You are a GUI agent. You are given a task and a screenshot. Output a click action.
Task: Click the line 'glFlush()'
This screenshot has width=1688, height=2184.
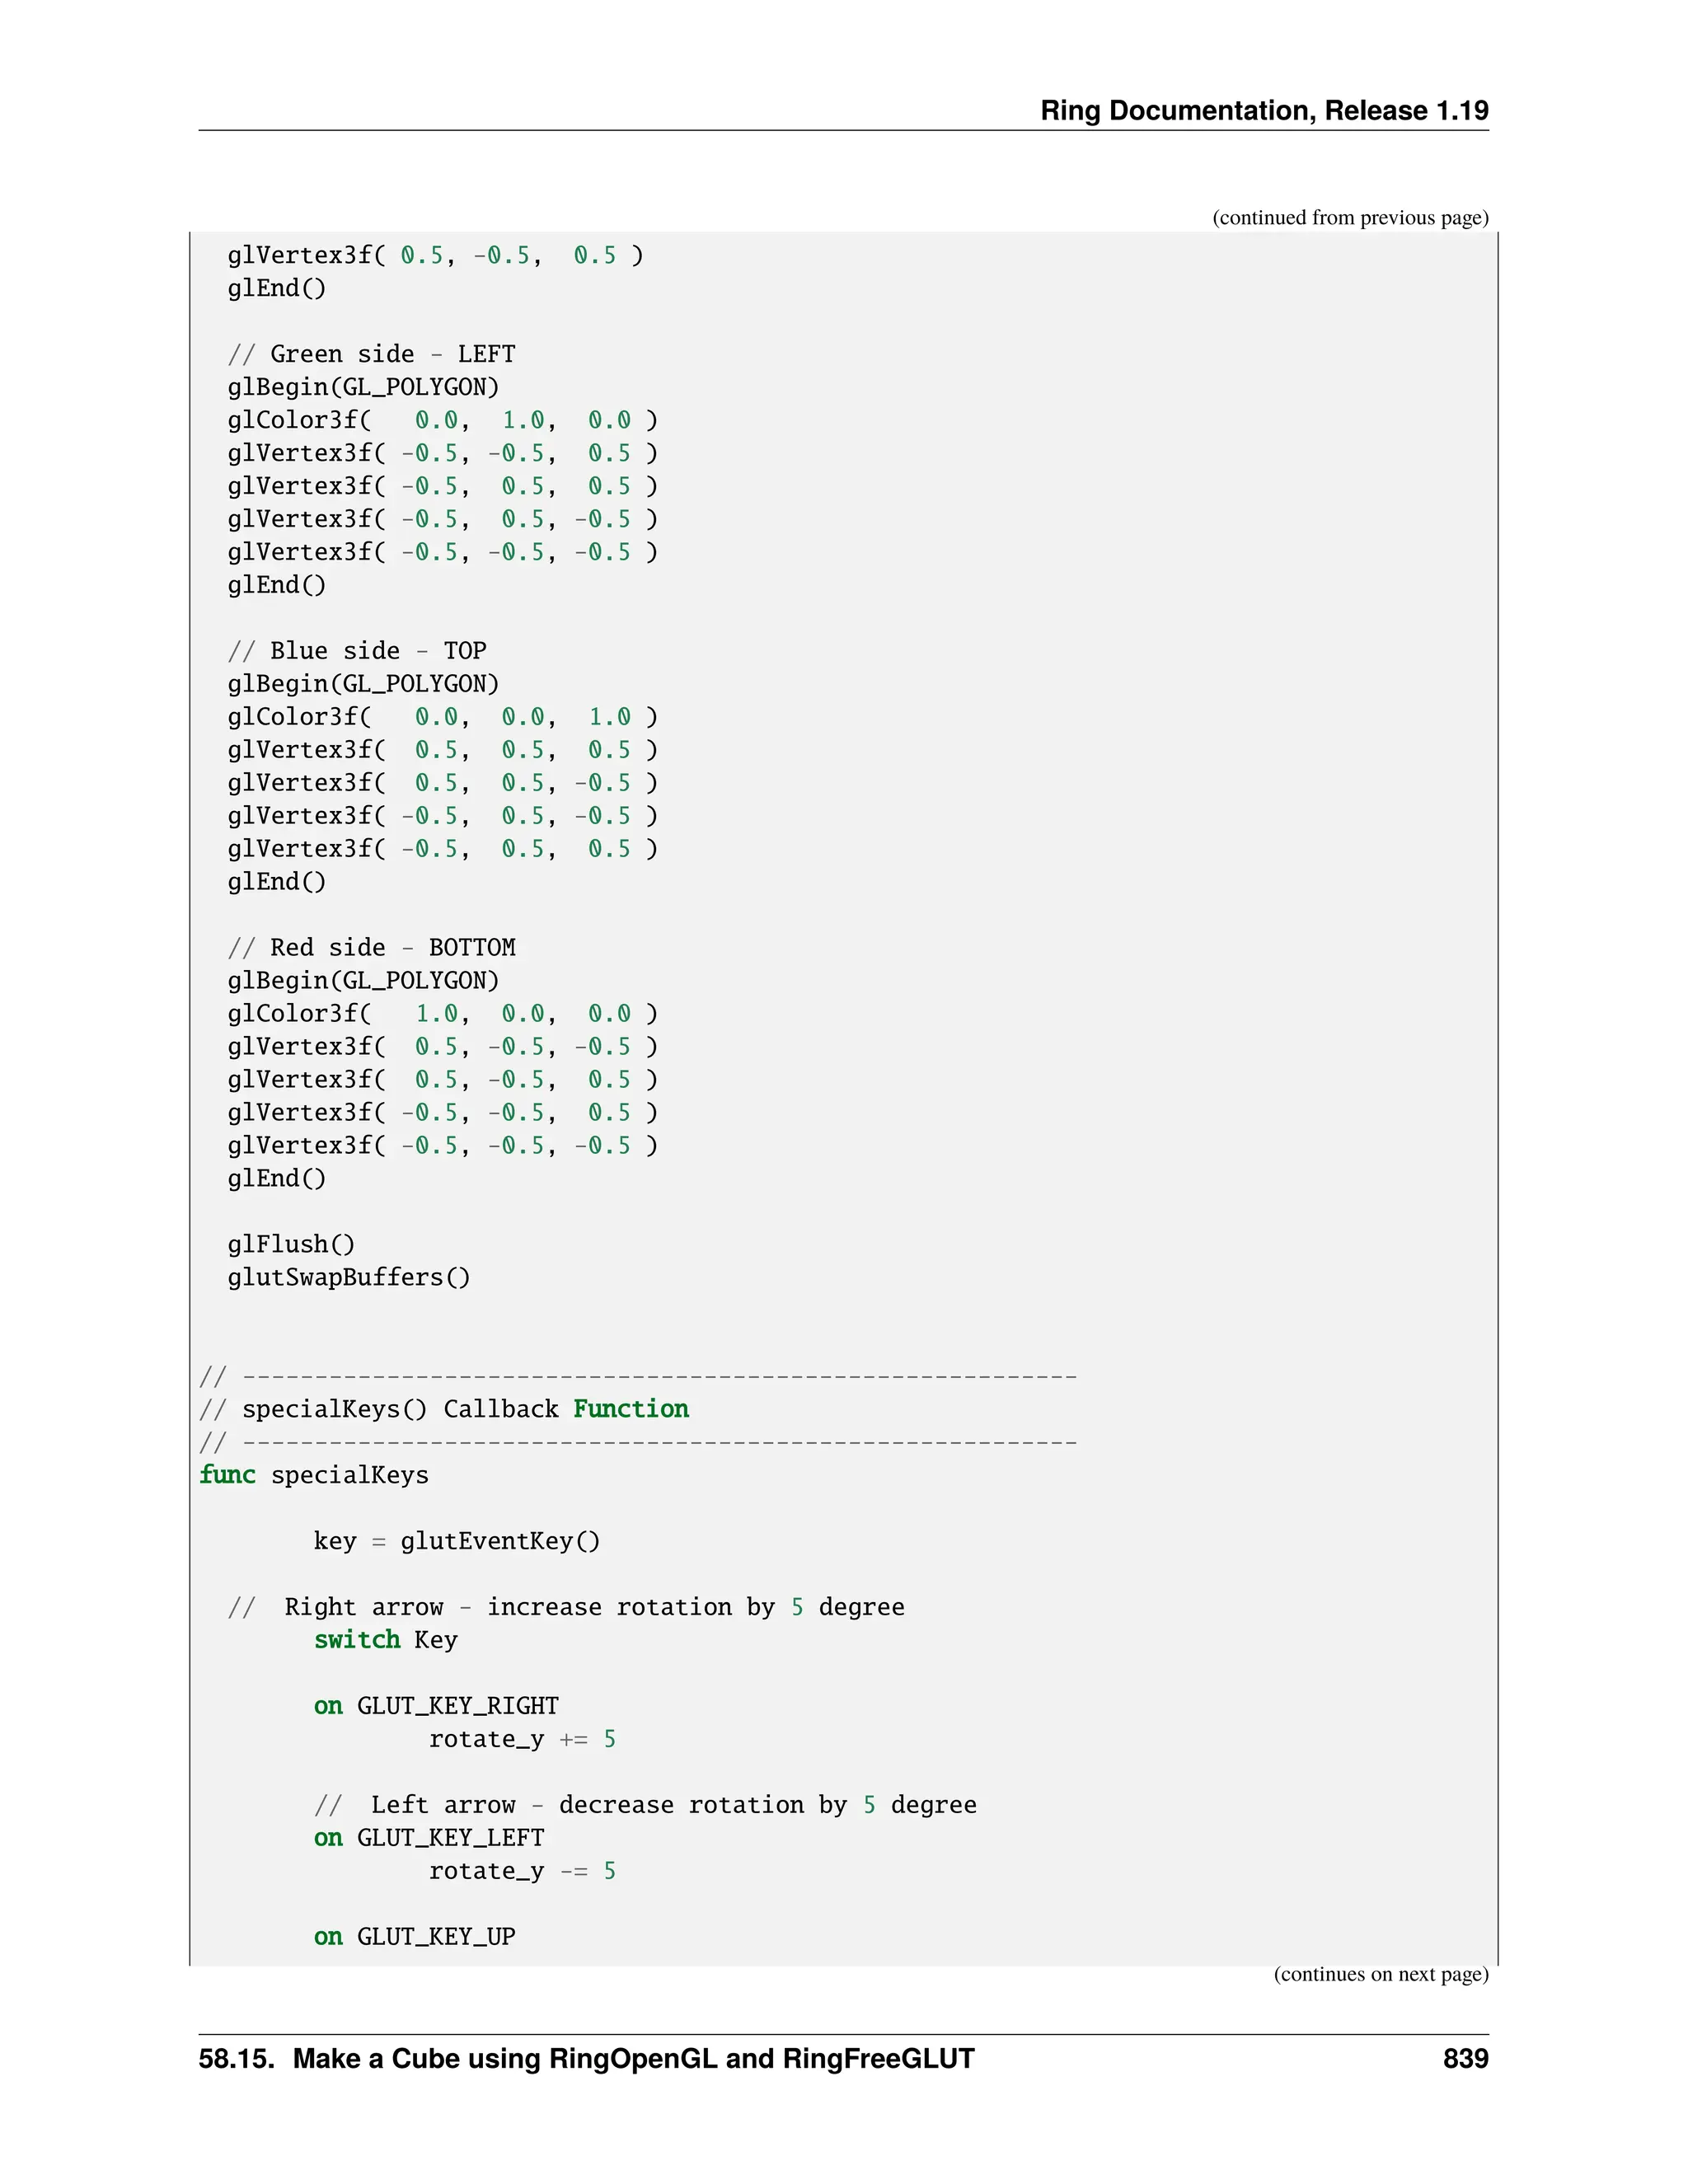tap(291, 1244)
